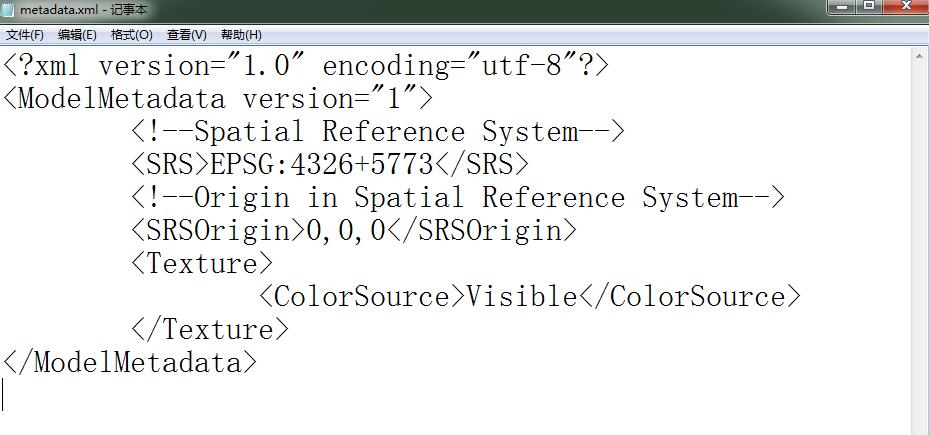Click the Spatial Reference System comment line
Viewport: 929px width, 435px height.
(378, 132)
